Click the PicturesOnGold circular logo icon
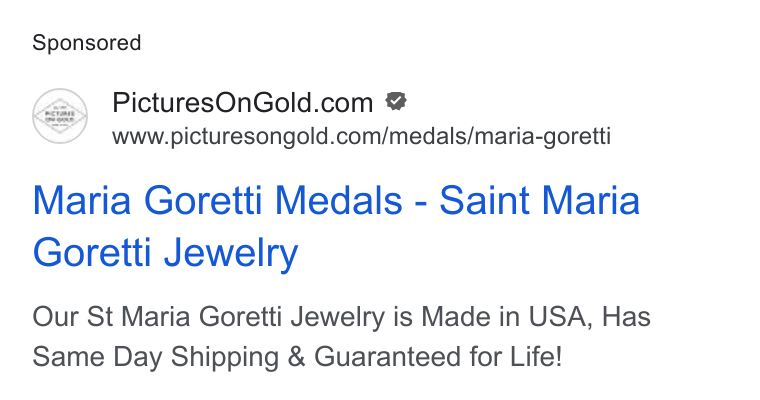The width and height of the screenshot is (760, 400). (60, 116)
